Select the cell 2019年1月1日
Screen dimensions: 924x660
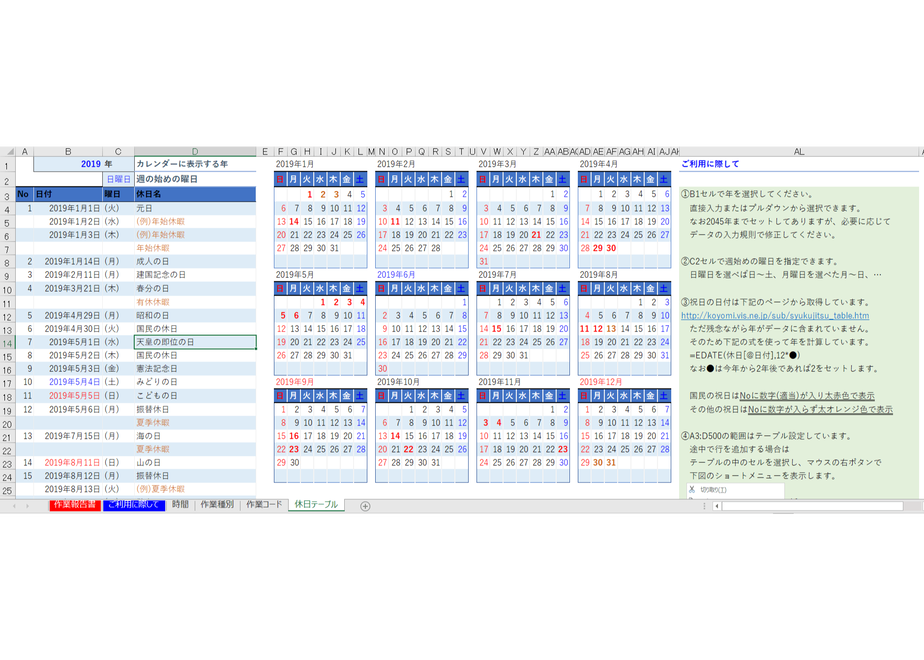point(68,209)
